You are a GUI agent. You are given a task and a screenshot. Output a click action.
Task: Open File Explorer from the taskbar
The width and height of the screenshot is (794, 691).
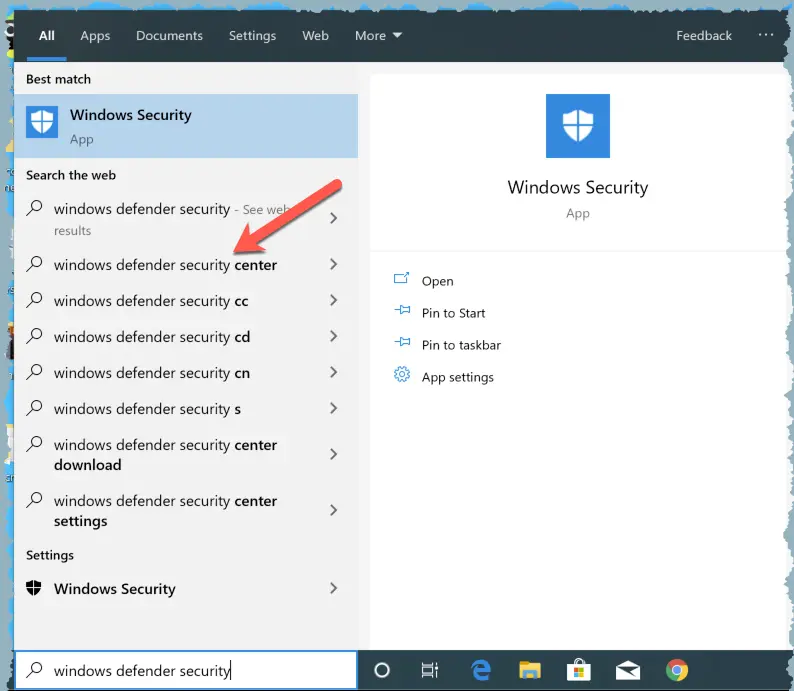pos(529,671)
